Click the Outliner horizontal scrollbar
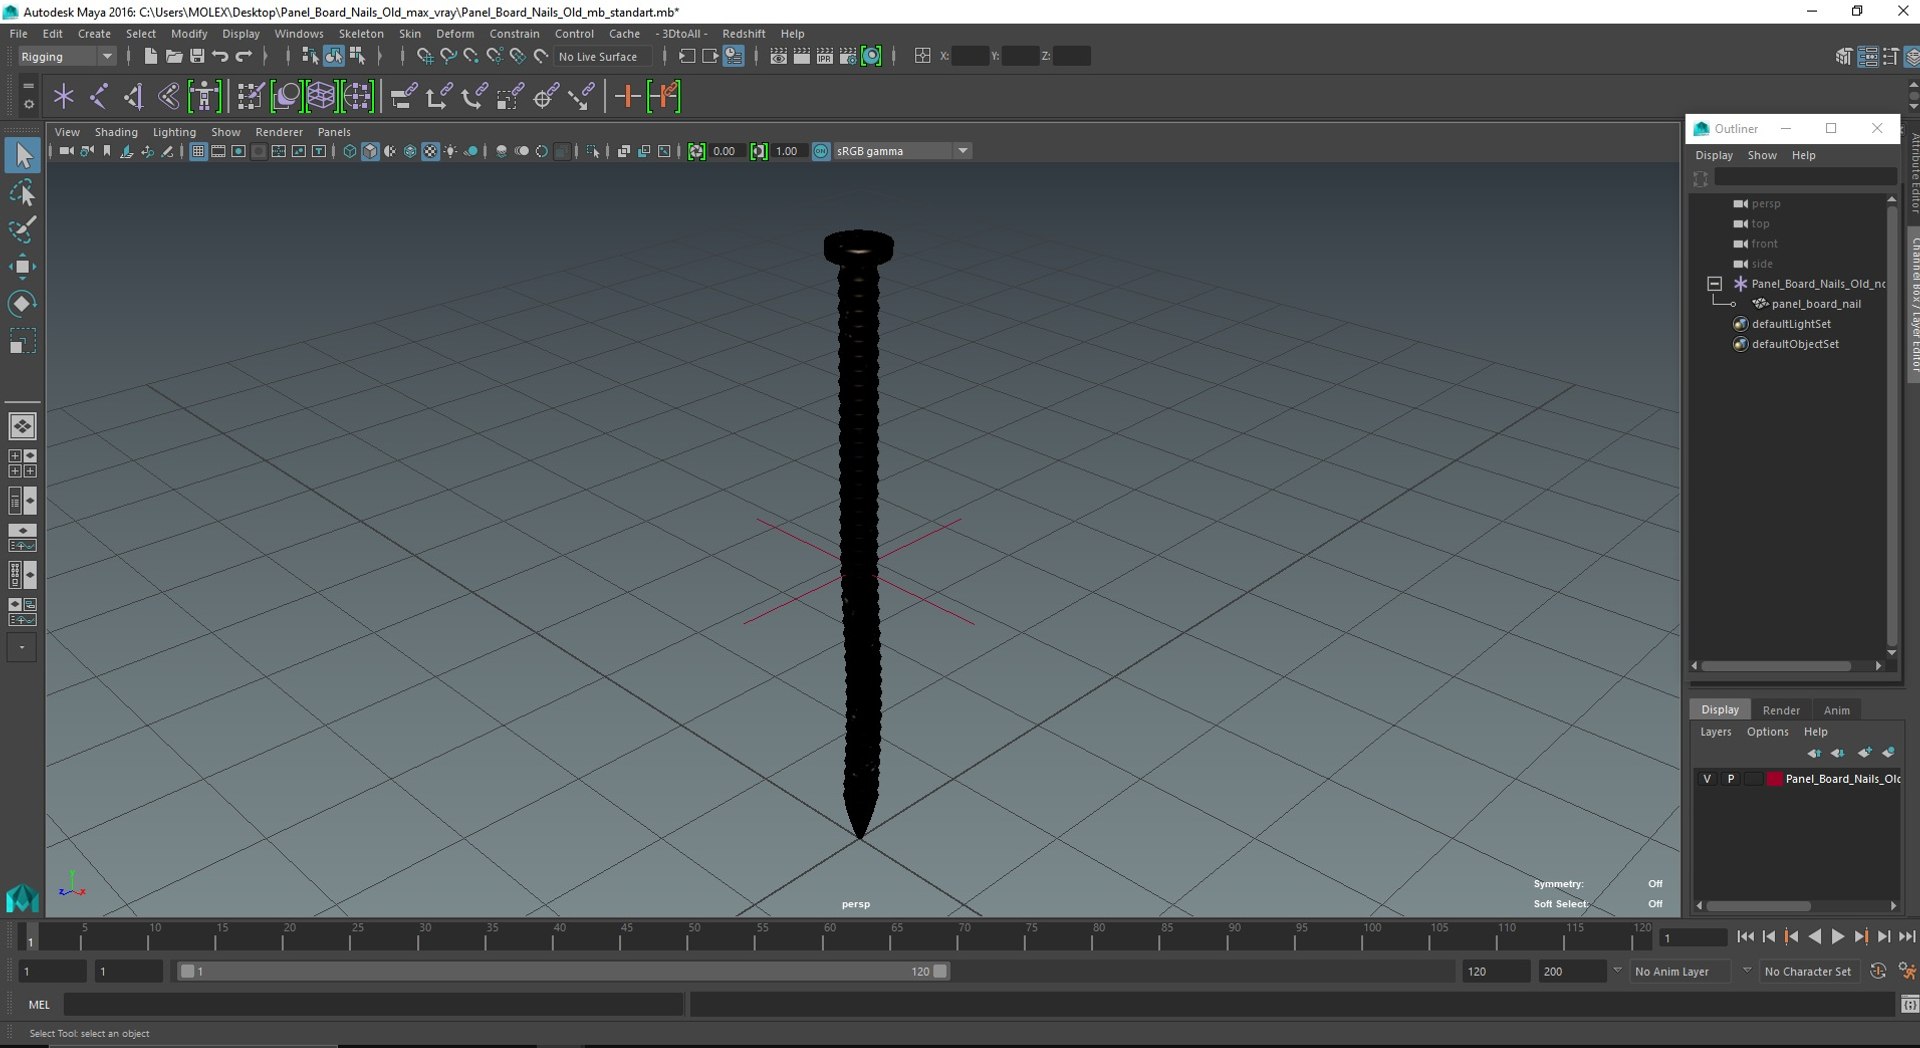This screenshot has width=1920, height=1048. tap(1776, 666)
